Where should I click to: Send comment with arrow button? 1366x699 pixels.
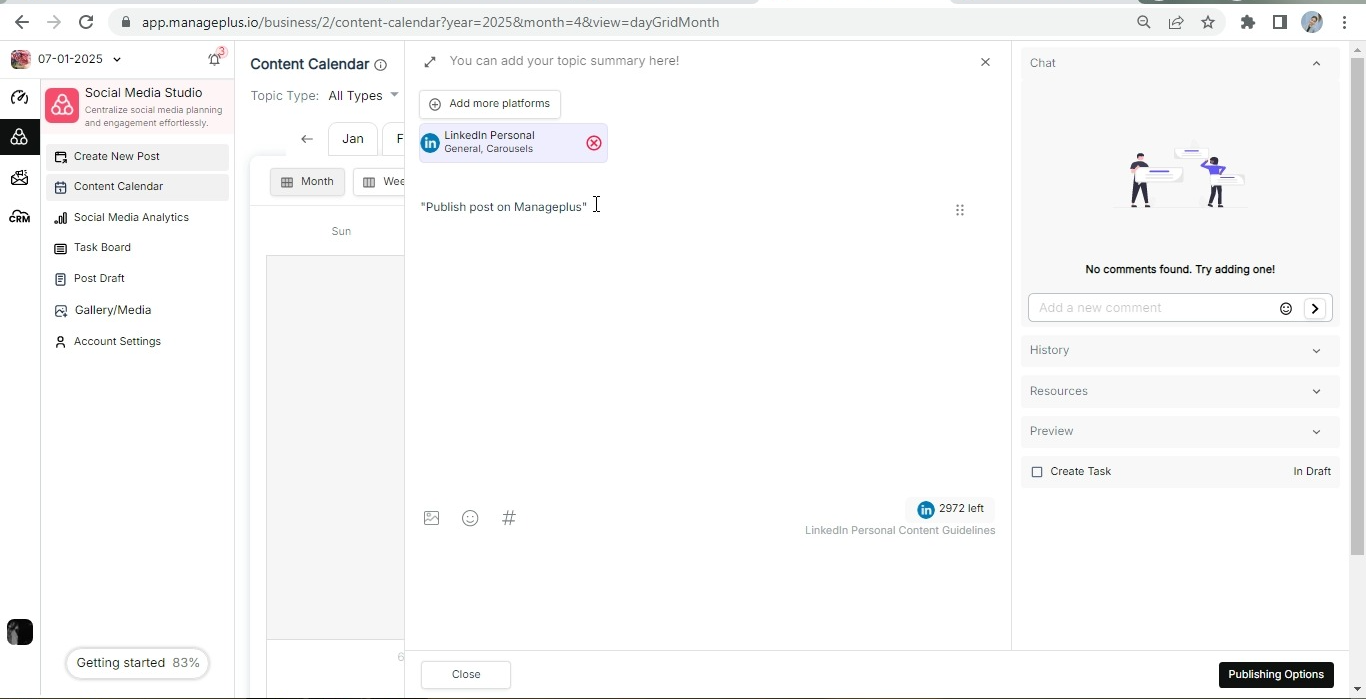coord(1315,309)
